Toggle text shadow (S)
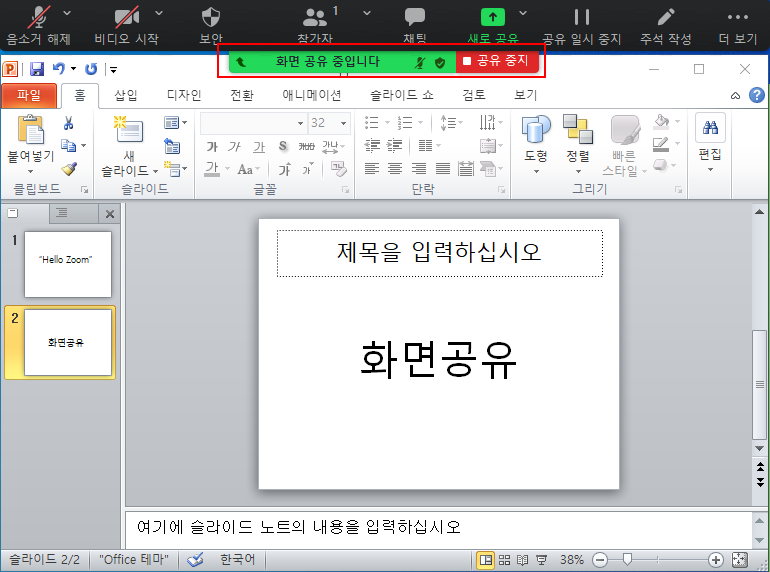 tap(283, 146)
